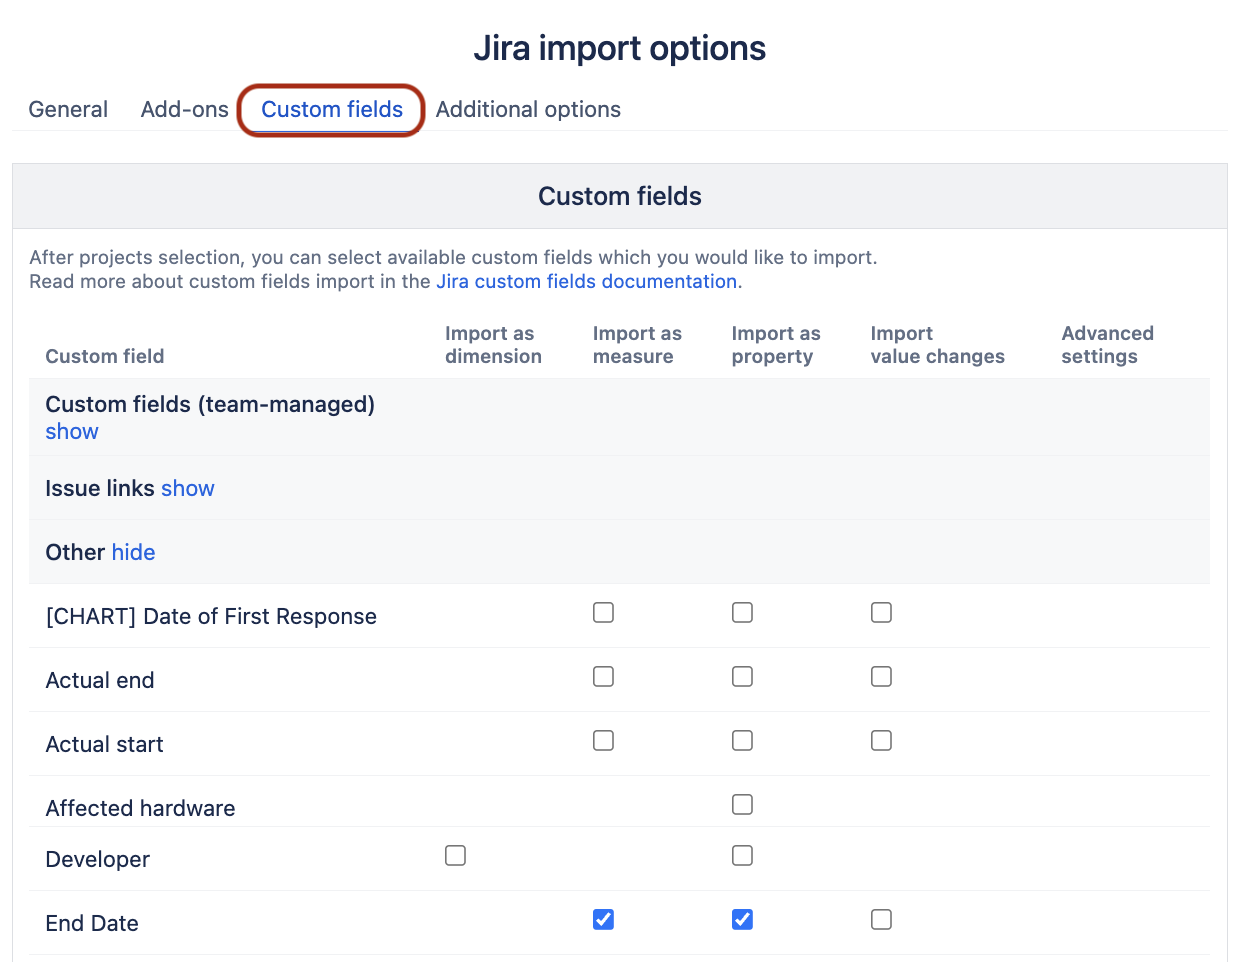Select the Custom fields tab

click(331, 109)
